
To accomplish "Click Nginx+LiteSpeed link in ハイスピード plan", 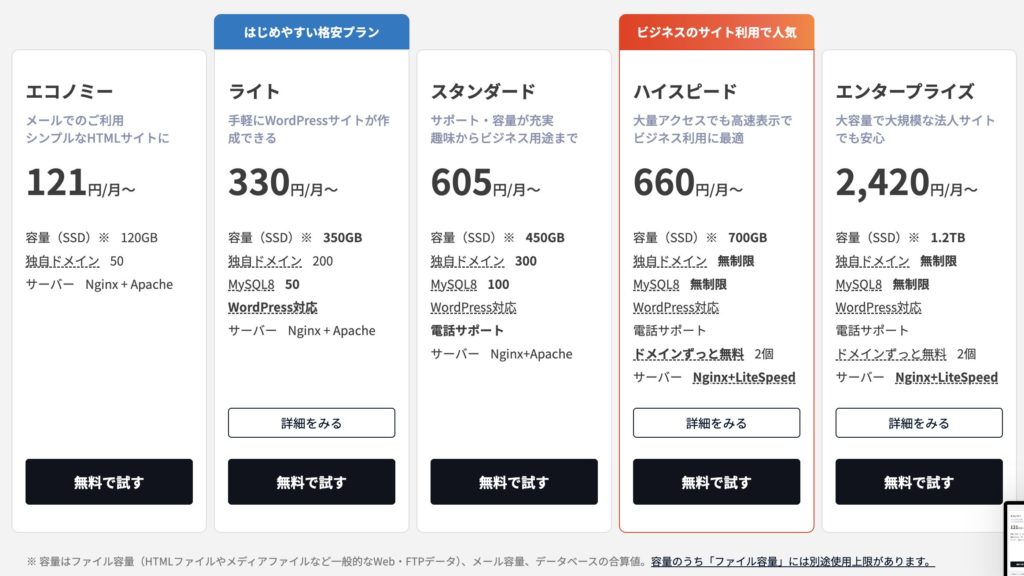I will point(744,377).
